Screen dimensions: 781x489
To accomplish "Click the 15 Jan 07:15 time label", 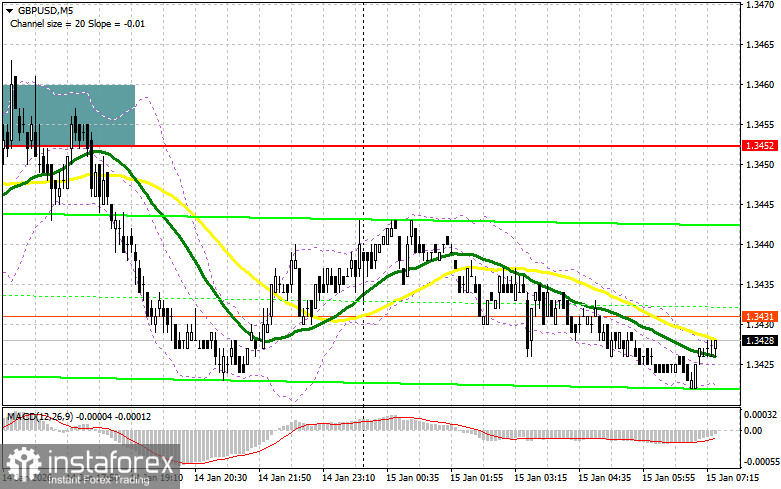I will point(733,478).
